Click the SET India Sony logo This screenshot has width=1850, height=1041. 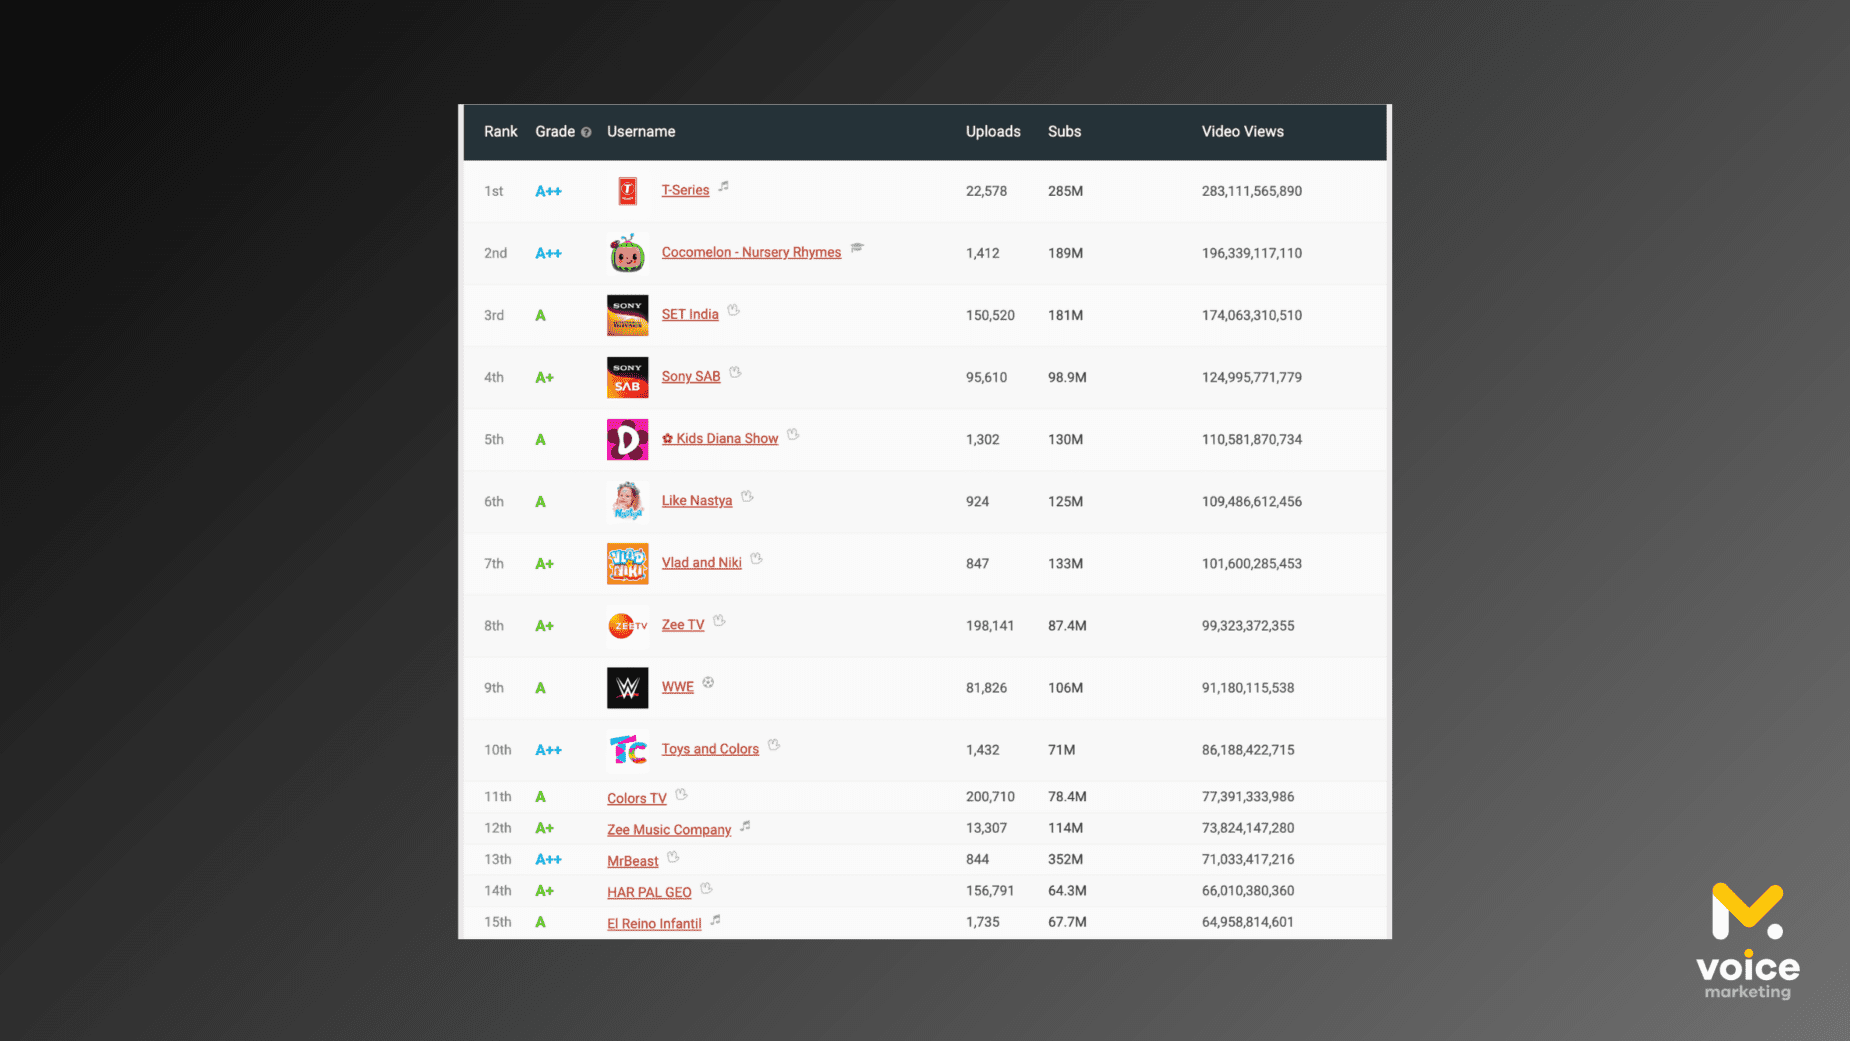point(627,315)
